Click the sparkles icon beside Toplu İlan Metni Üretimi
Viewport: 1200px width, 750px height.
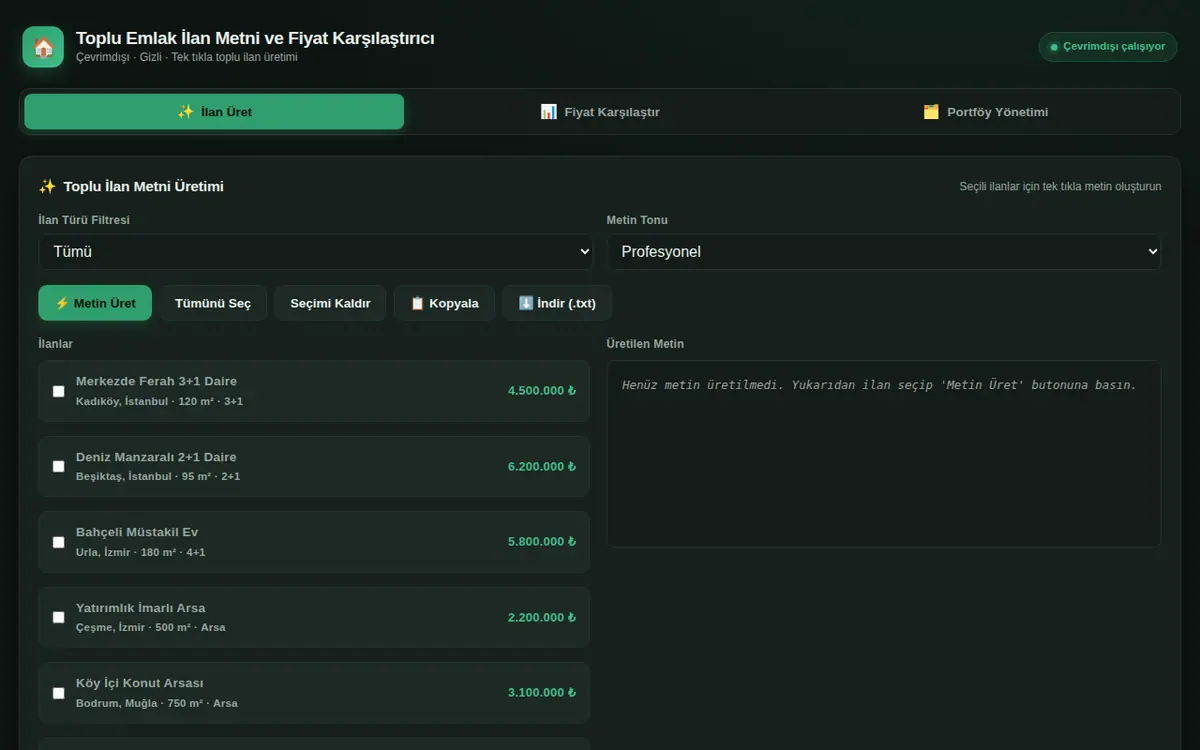tap(47, 187)
